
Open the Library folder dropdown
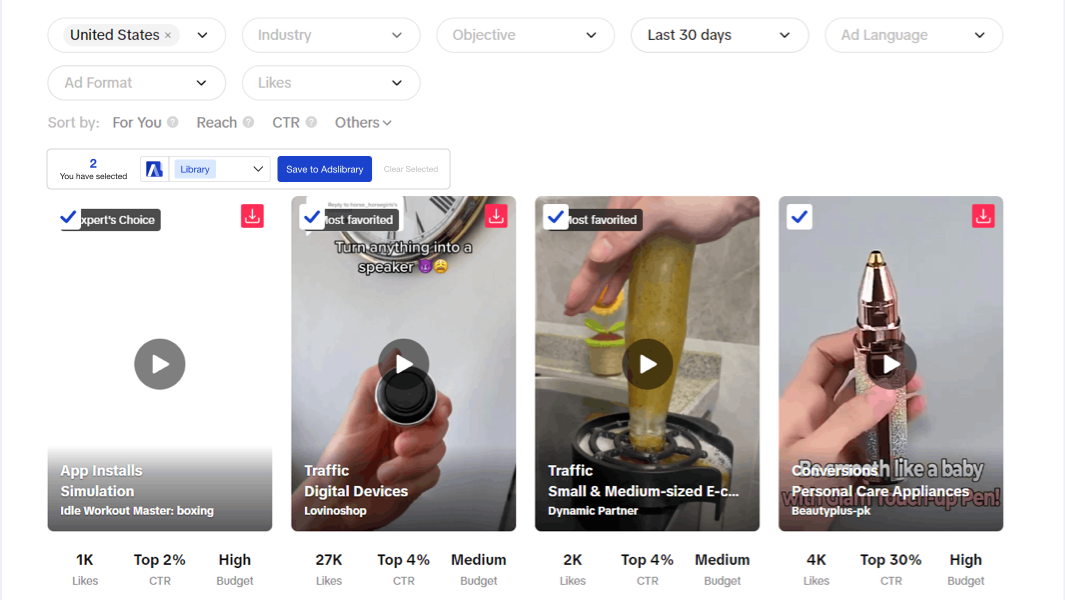220,169
